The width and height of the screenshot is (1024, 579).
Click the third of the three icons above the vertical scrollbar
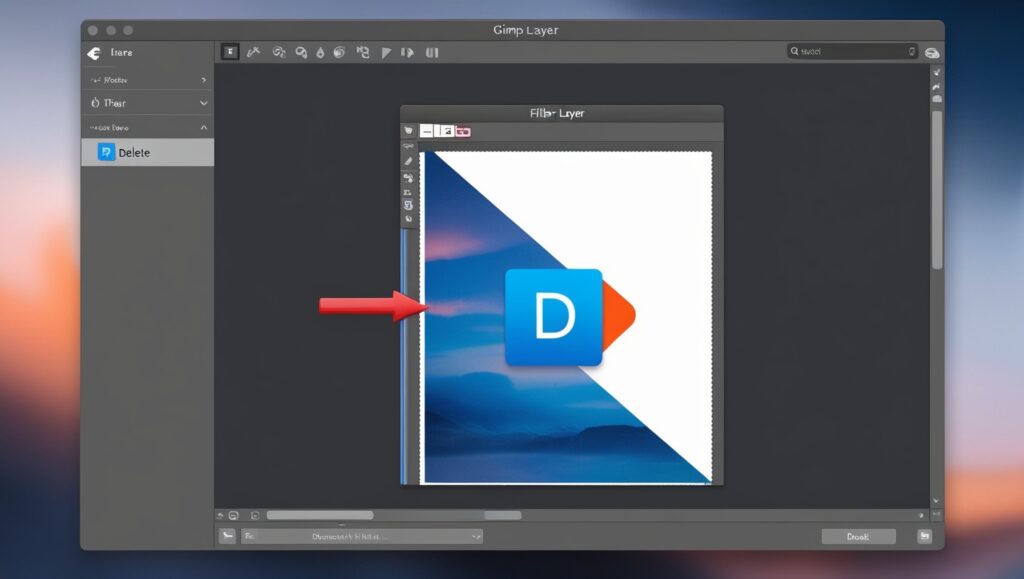click(x=936, y=99)
